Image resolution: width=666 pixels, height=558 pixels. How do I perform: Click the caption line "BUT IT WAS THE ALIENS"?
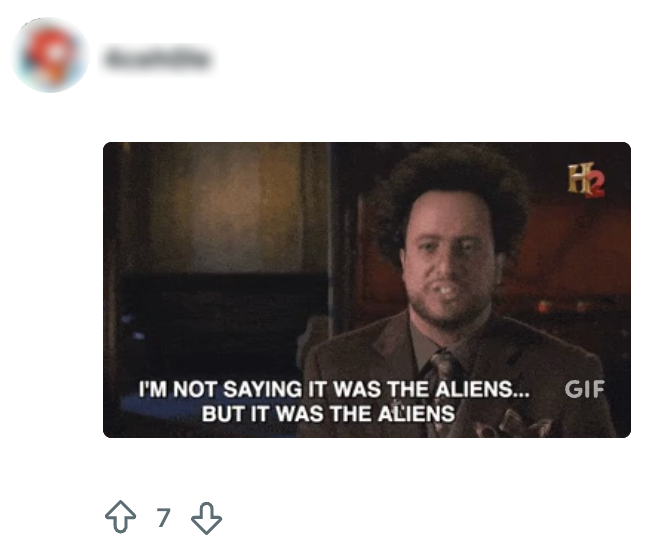click(328, 414)
